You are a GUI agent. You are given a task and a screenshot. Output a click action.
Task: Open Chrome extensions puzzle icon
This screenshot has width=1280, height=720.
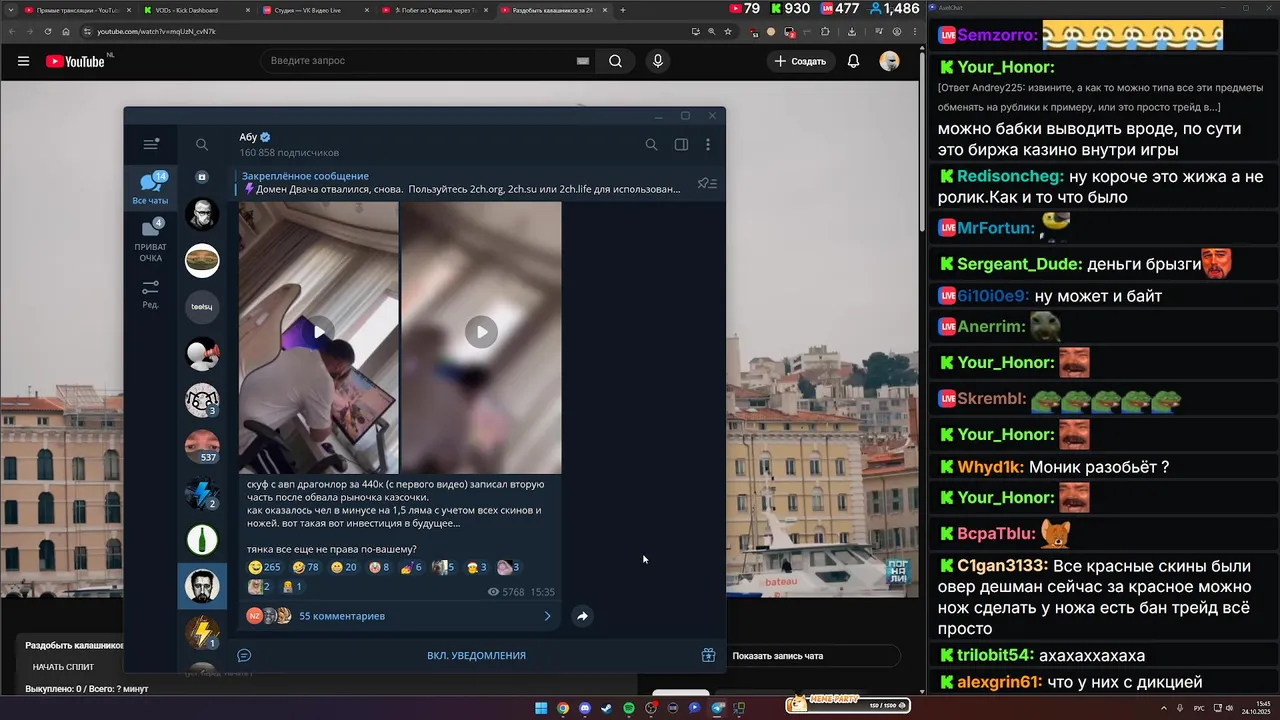point(825,31)
